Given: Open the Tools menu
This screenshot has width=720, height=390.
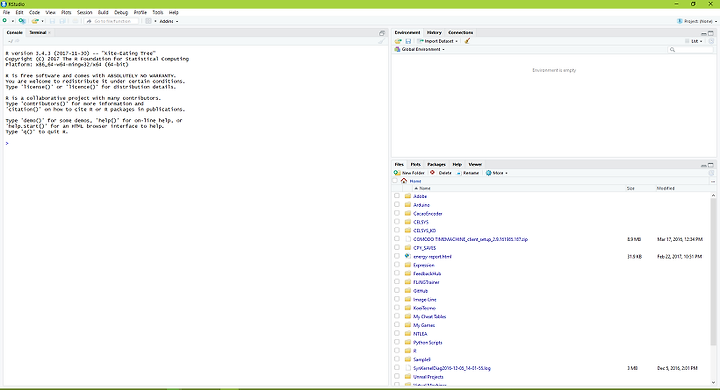Looking at the screenshot, I should coord(158,12).
